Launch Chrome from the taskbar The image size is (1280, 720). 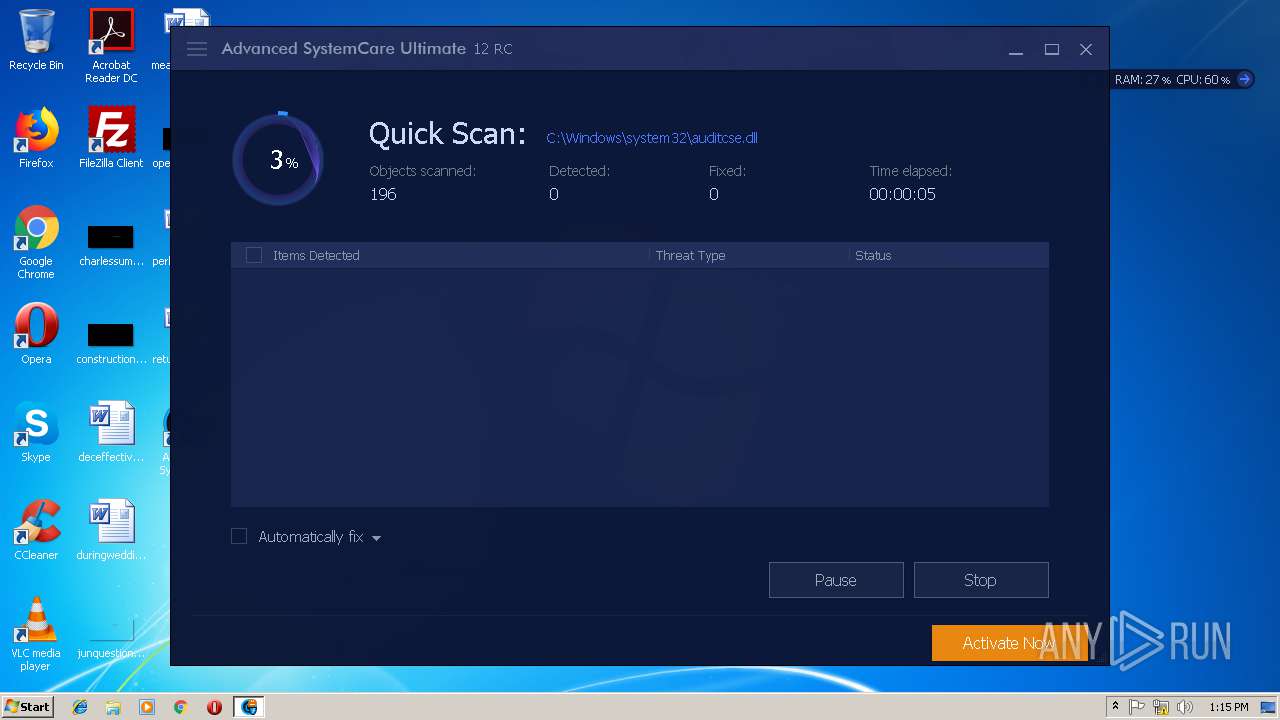tap(180, 707)
